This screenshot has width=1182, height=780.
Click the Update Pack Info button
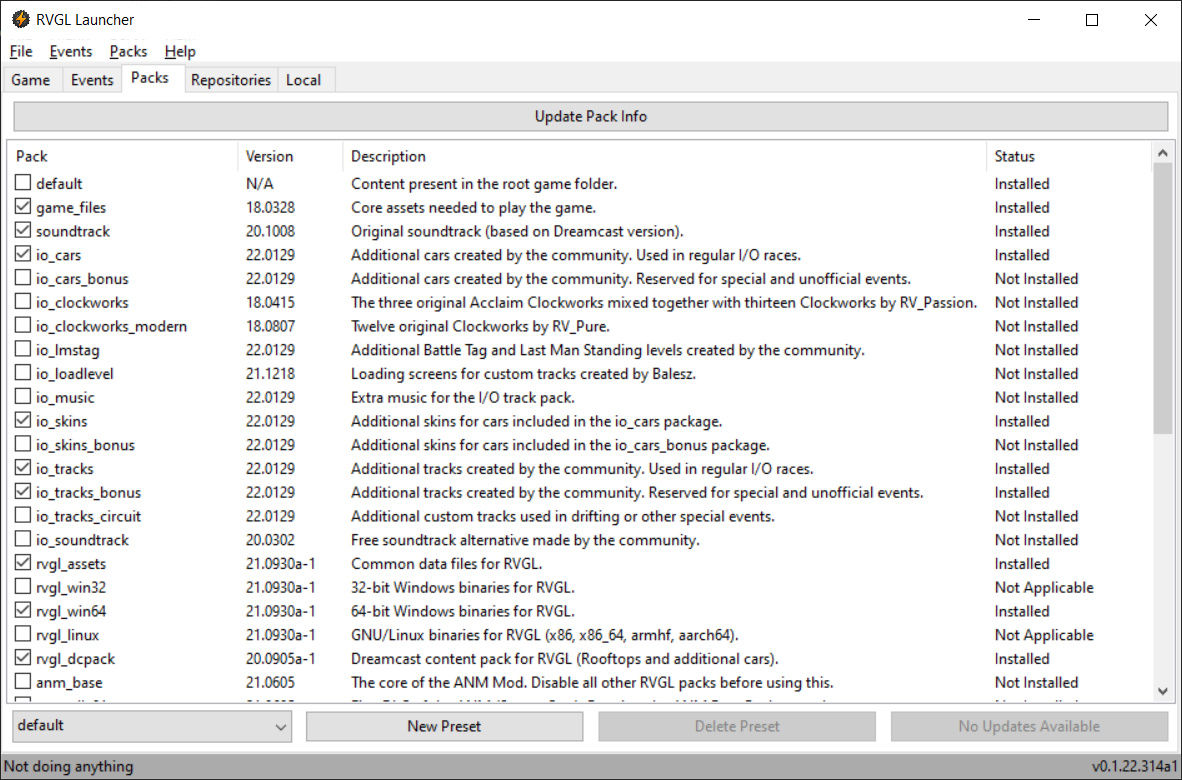click(x=591, y=117)
